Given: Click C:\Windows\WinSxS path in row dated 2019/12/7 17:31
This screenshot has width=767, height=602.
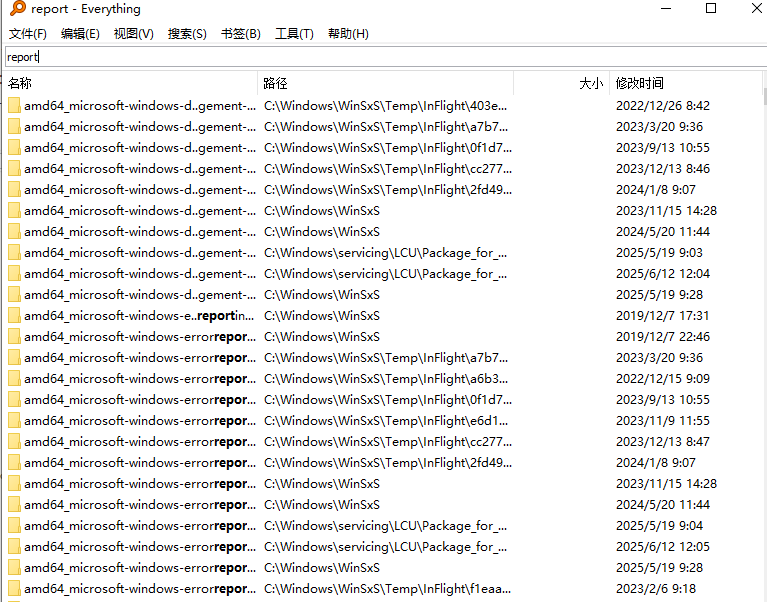Looking at the screenshot, I should 322,316.
